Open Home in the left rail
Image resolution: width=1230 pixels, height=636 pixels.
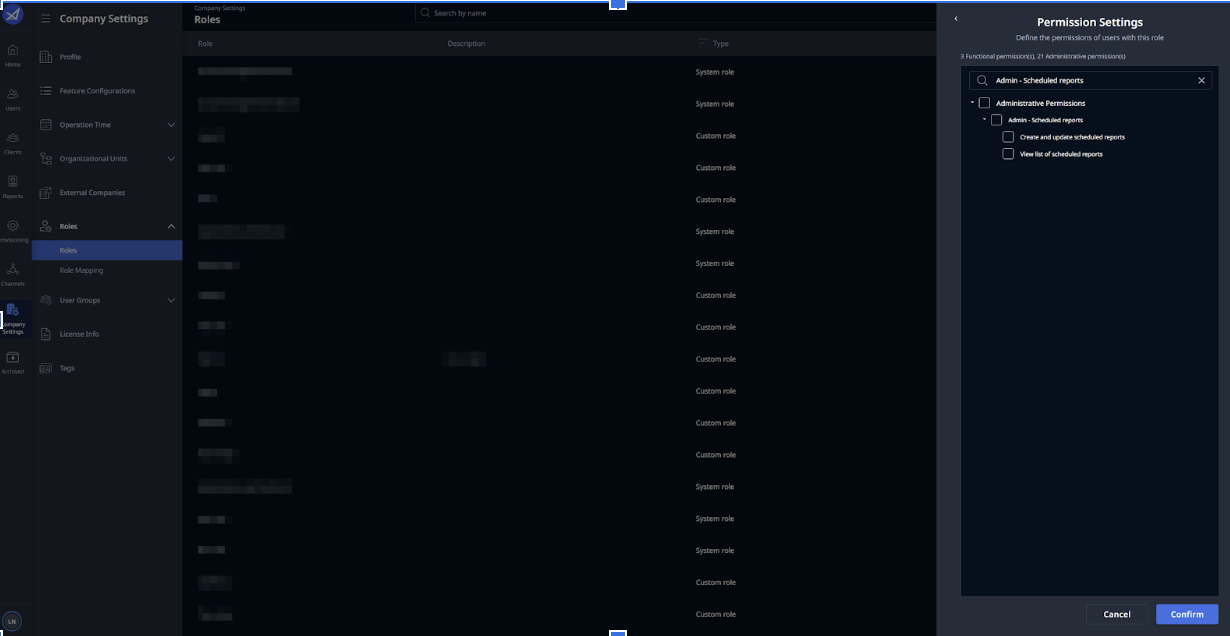(13, 55)
